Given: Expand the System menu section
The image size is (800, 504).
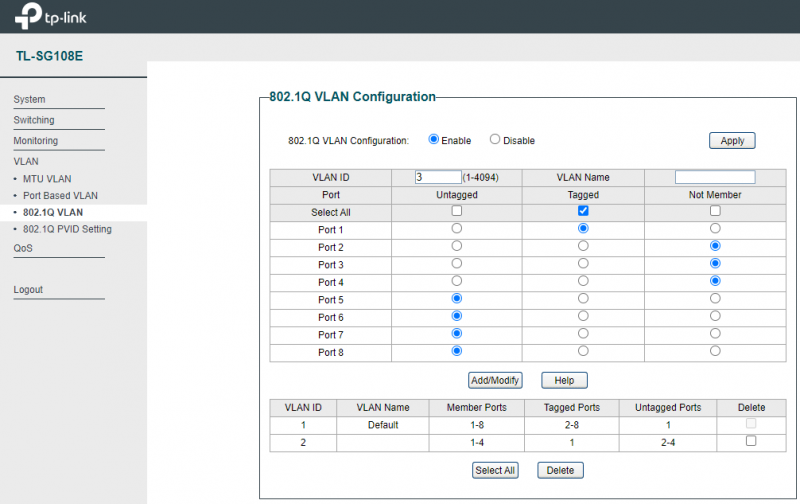Looking at the screenshot, I should pos(29,99).
